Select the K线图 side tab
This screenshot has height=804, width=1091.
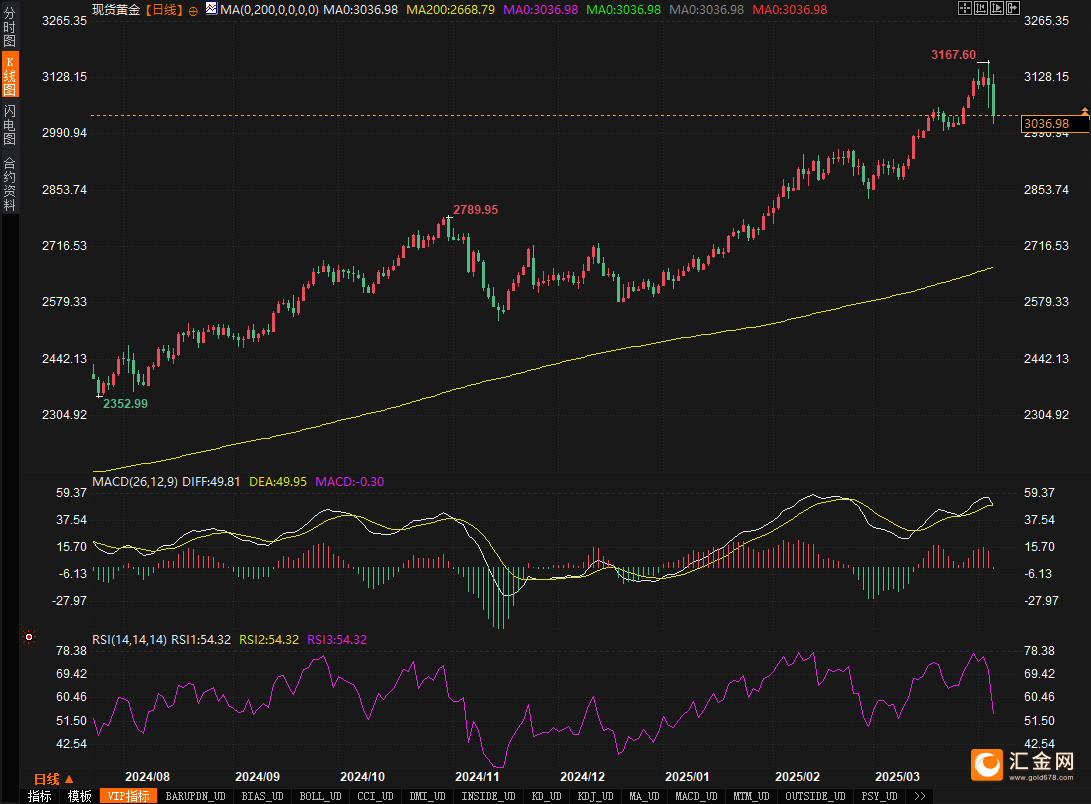click(x=10, y=76)
